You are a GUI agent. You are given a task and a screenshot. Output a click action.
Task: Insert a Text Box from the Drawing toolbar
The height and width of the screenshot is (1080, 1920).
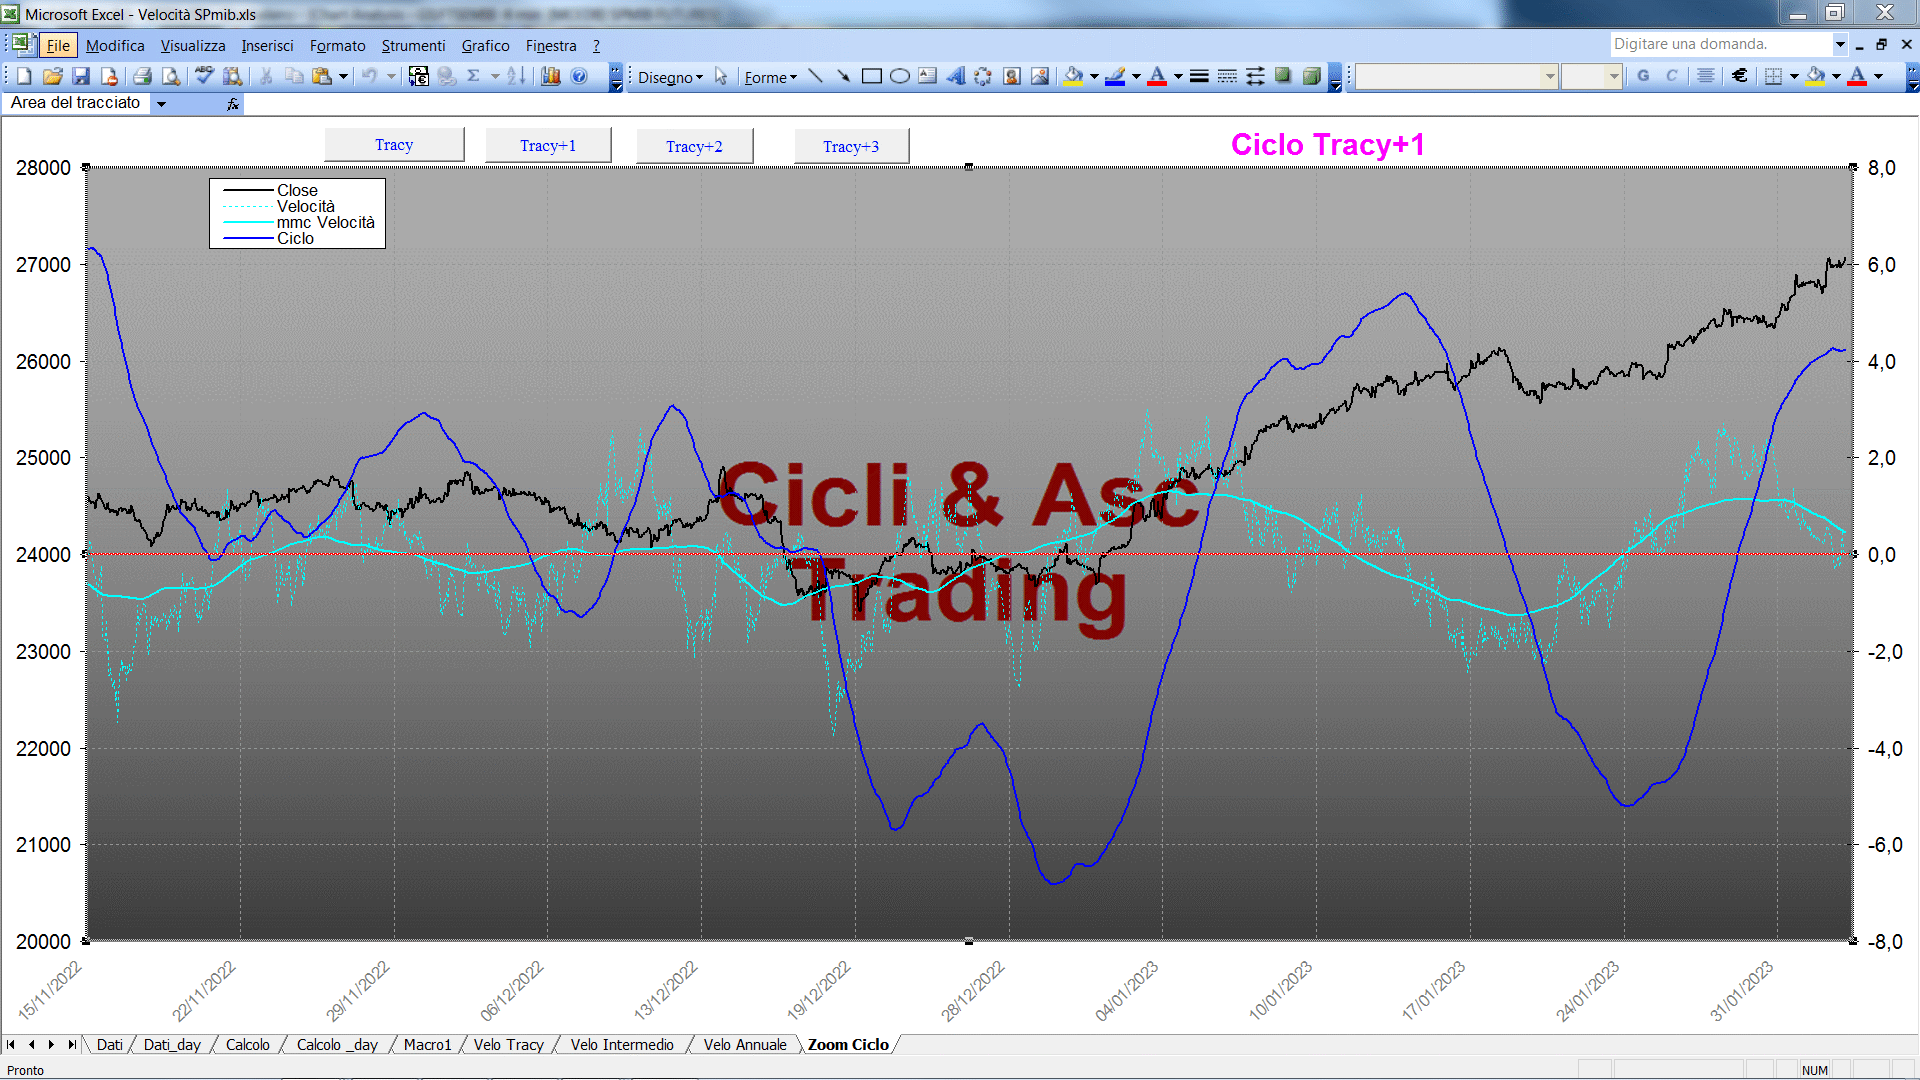click(928, 77)
